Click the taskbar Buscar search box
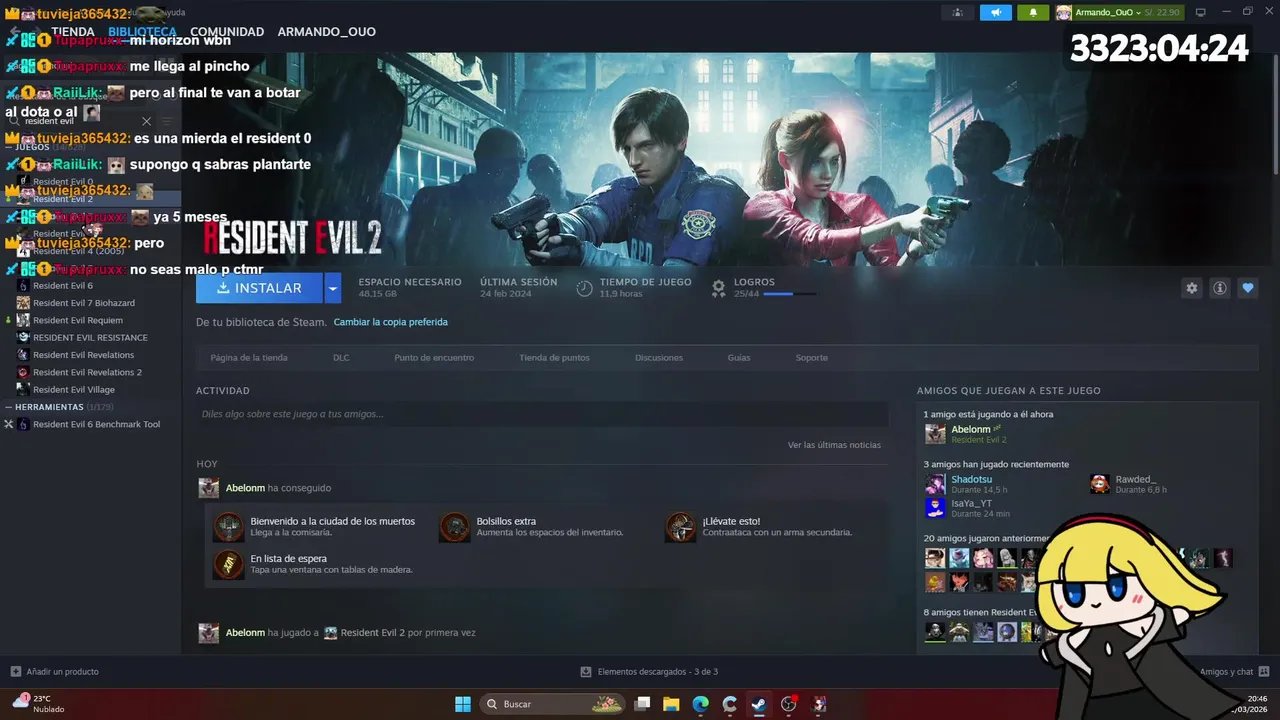Viewport: 1280px width, 720px height. 553,704
